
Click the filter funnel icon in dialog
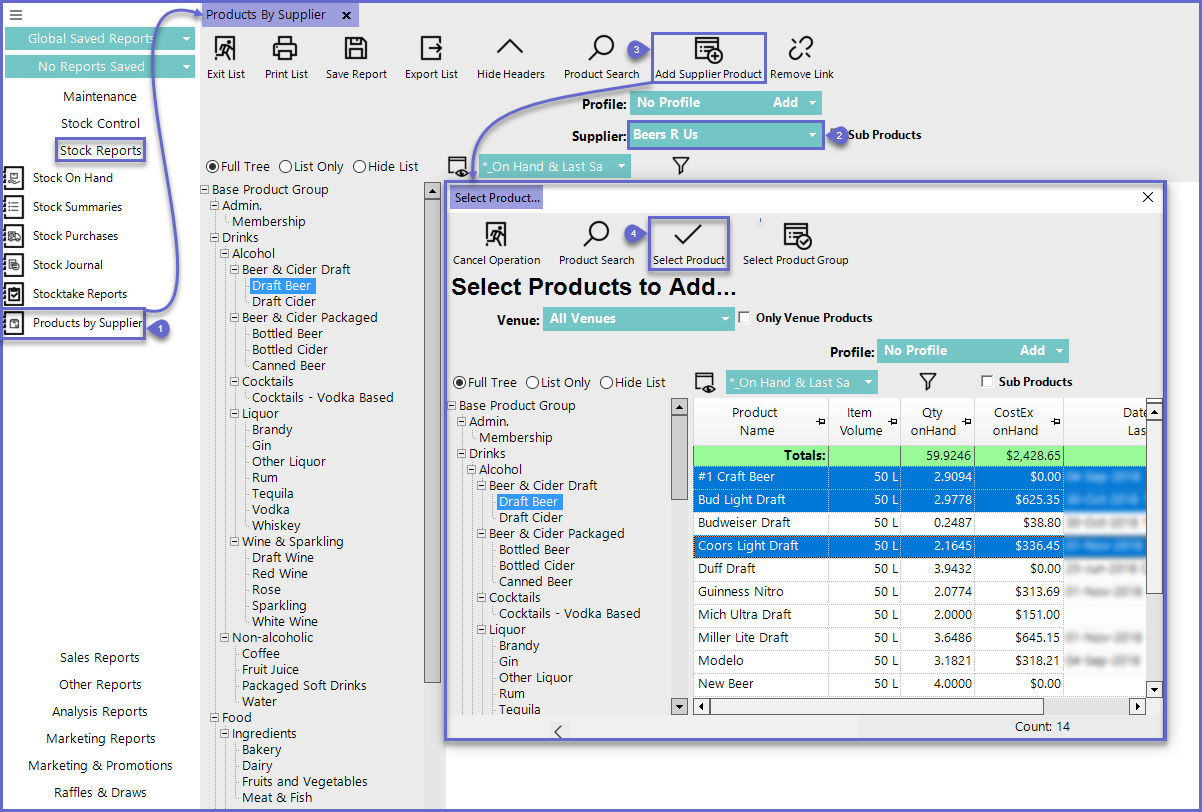[928, 382]
